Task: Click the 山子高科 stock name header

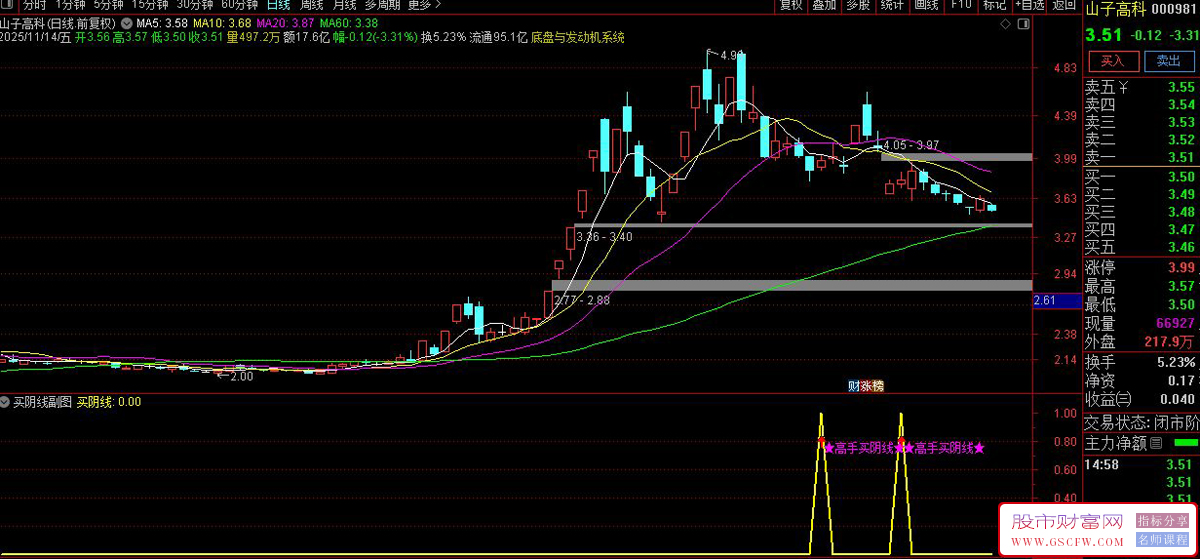Action: [1117, 9]
